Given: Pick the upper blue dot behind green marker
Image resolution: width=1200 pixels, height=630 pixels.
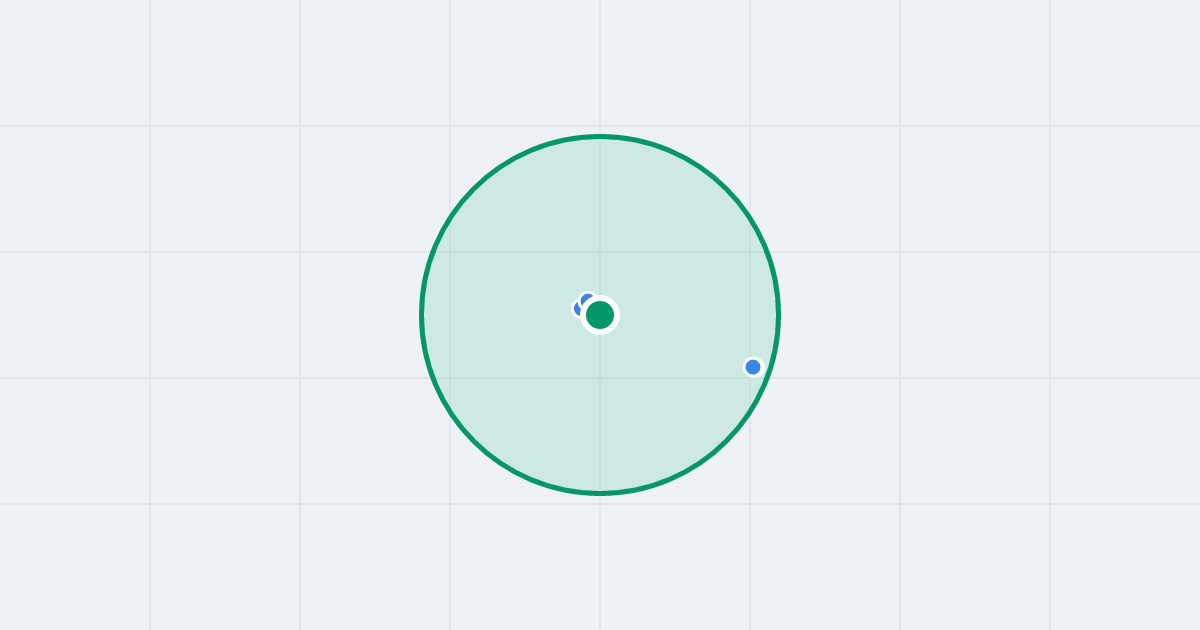Looking at the screenshot, I should click(587, 299).
